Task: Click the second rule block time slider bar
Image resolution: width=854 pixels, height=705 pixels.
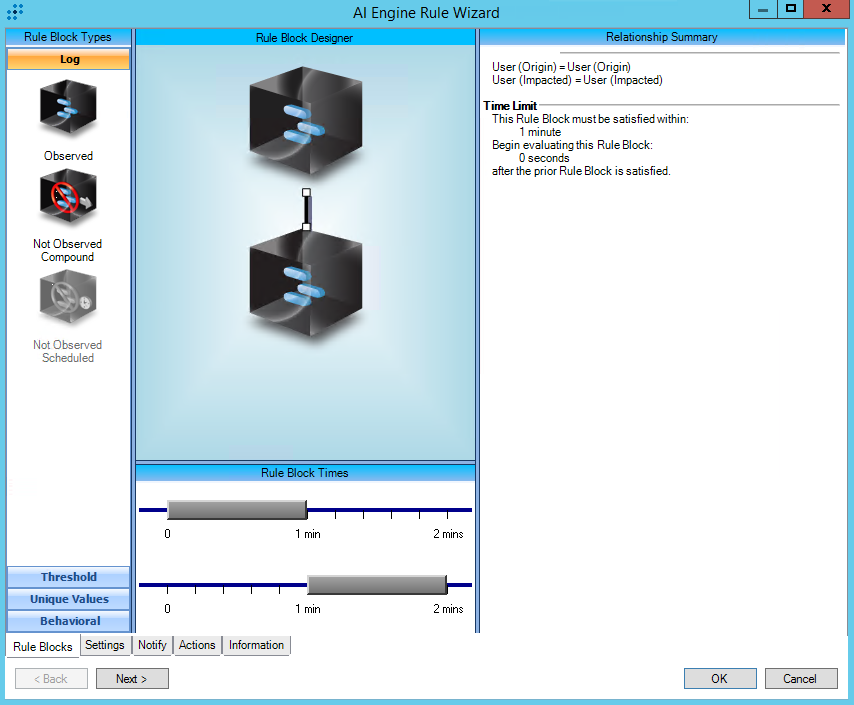Action: pos(376,585)
